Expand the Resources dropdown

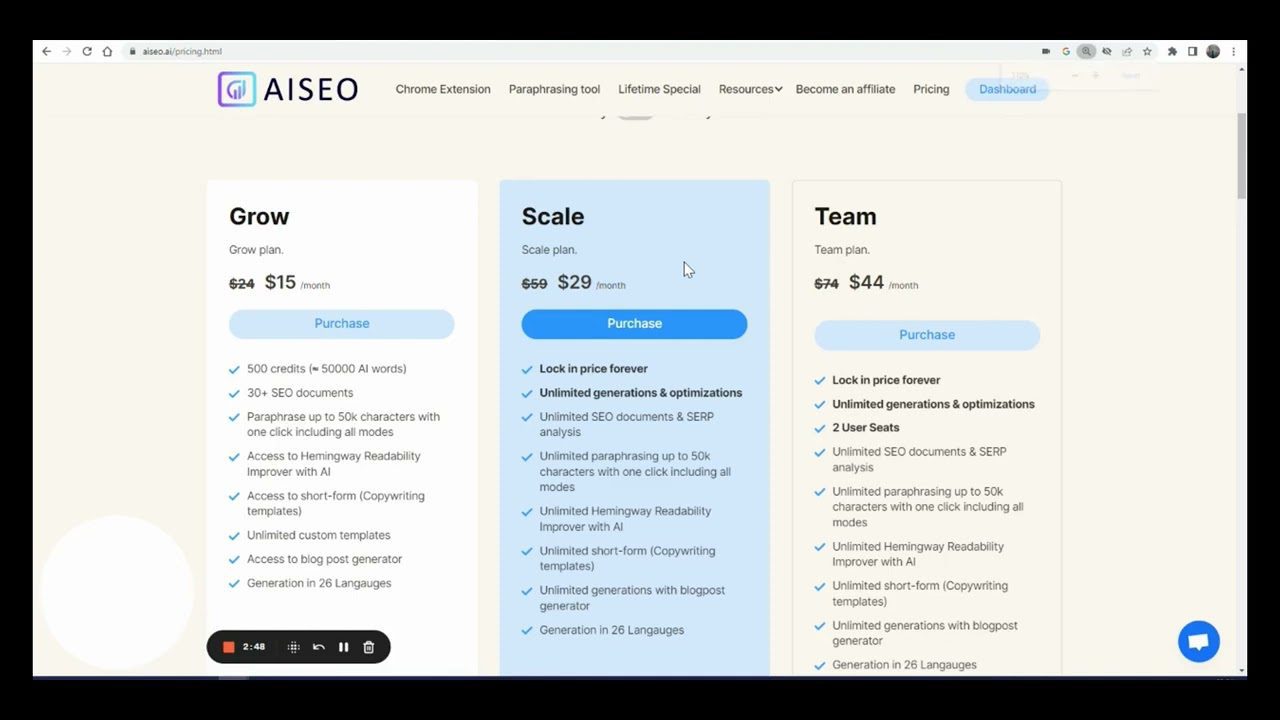(750, 89)
